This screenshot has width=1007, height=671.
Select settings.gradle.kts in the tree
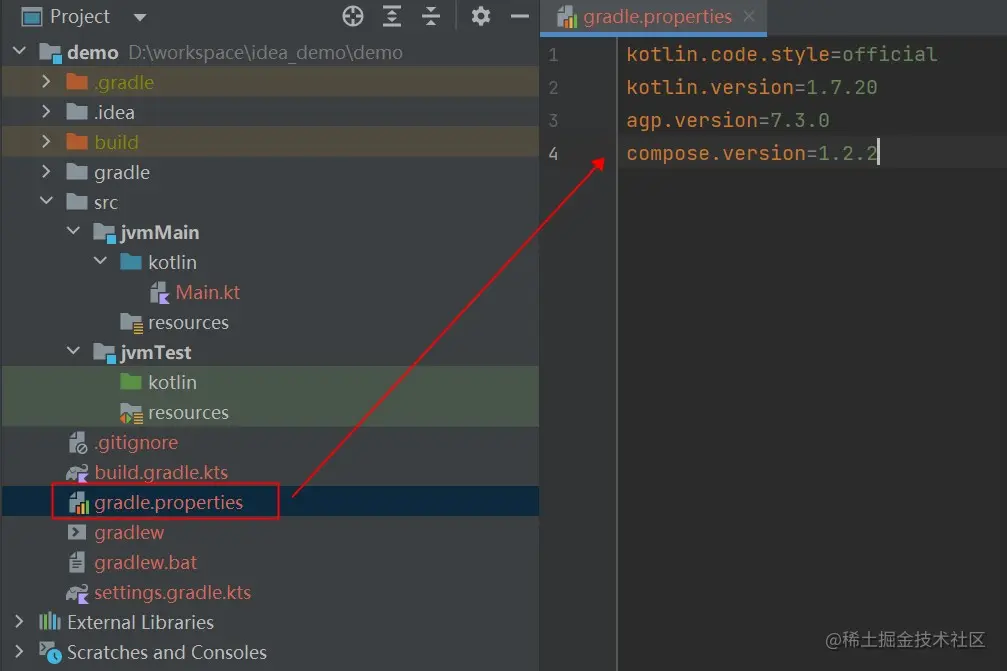(x=173, y=593)
